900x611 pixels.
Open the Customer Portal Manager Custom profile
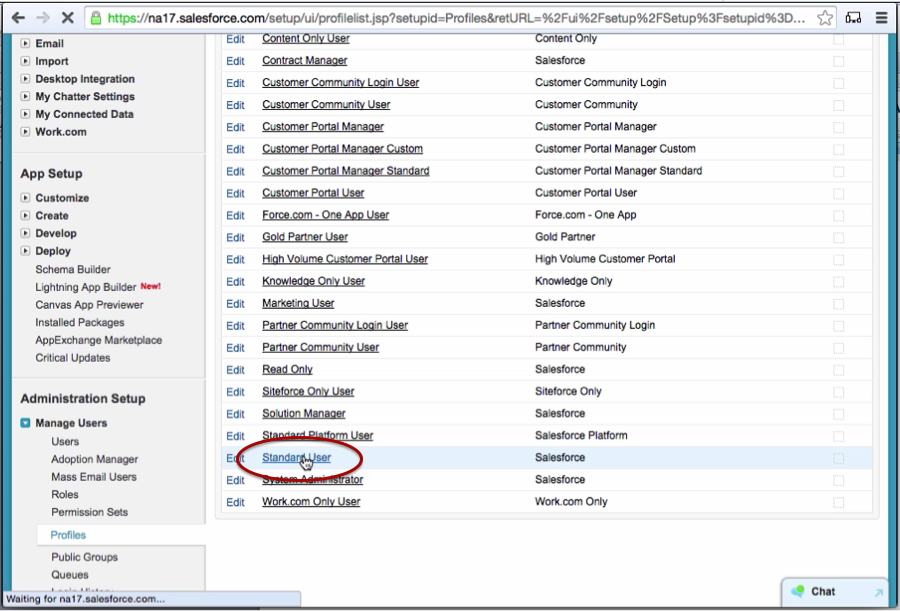coord(342,149)
